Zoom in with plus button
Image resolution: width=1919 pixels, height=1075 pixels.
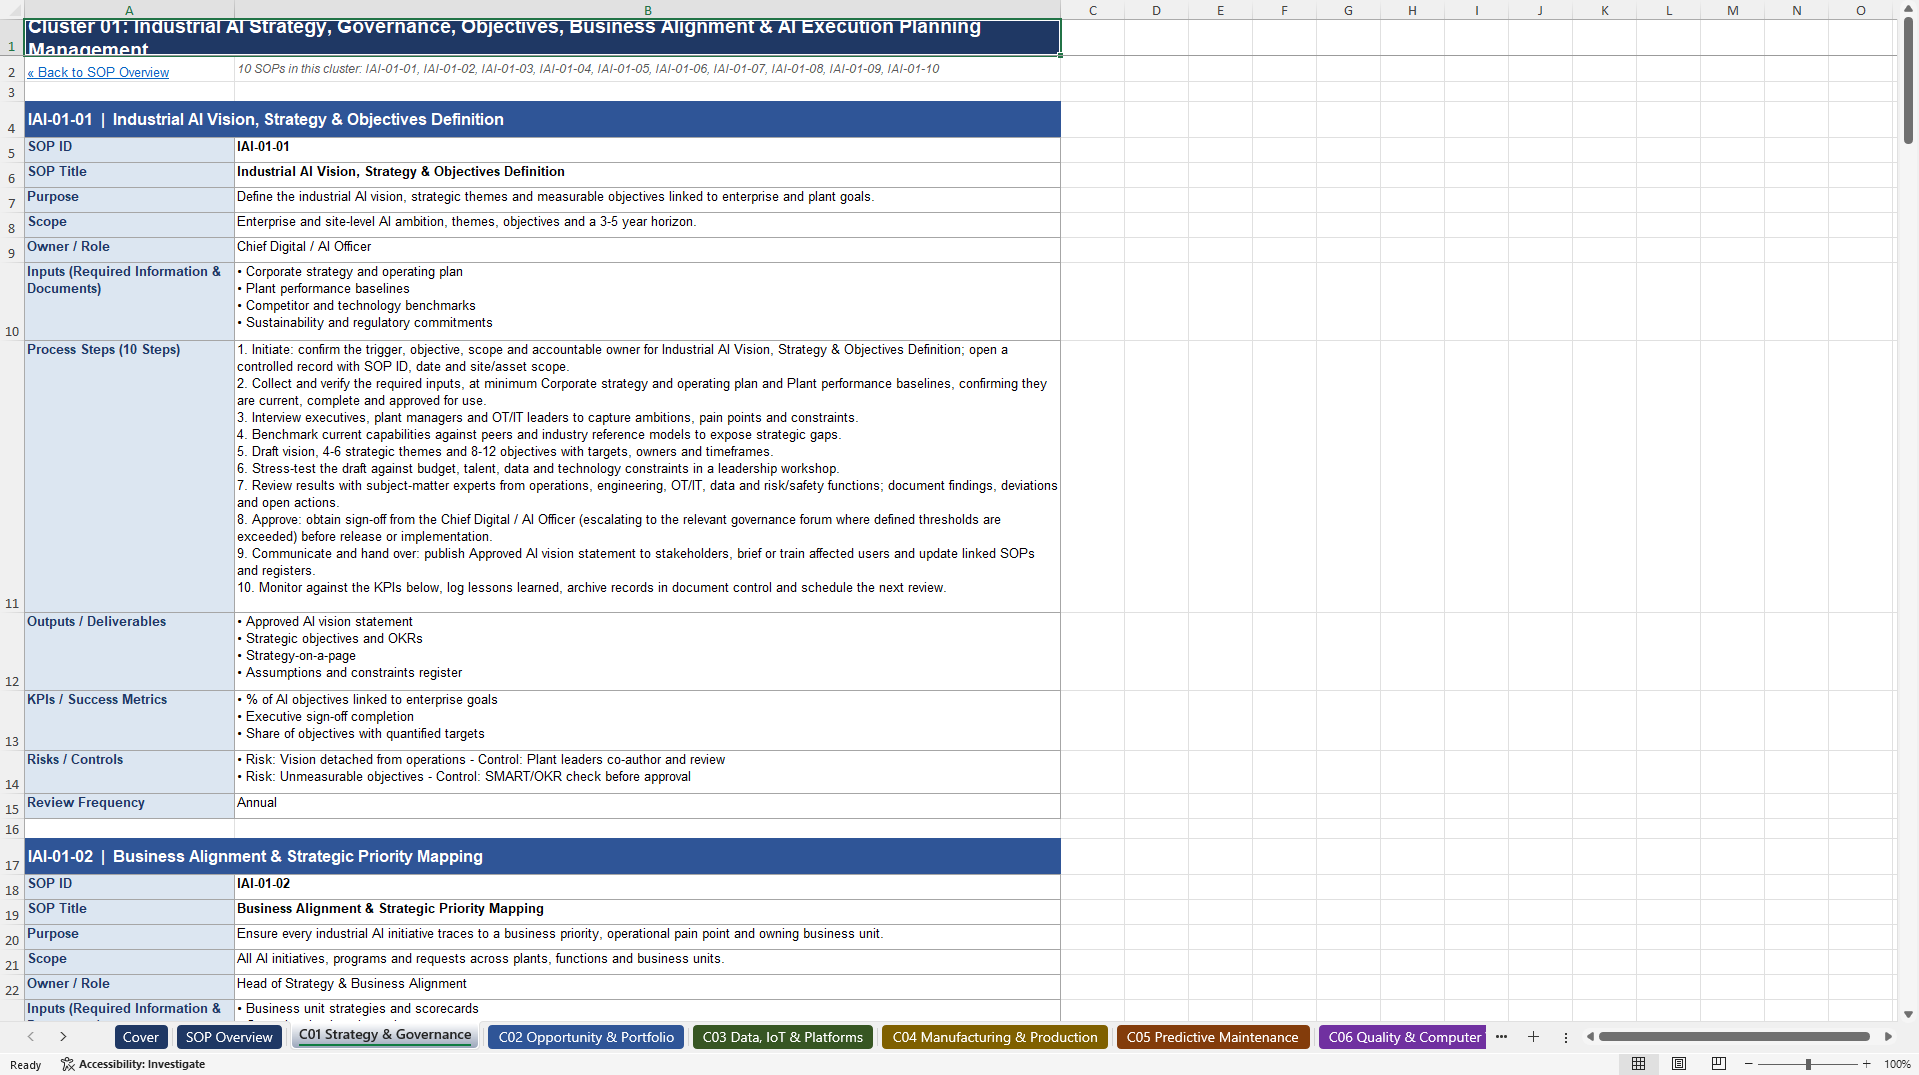1866,1064
